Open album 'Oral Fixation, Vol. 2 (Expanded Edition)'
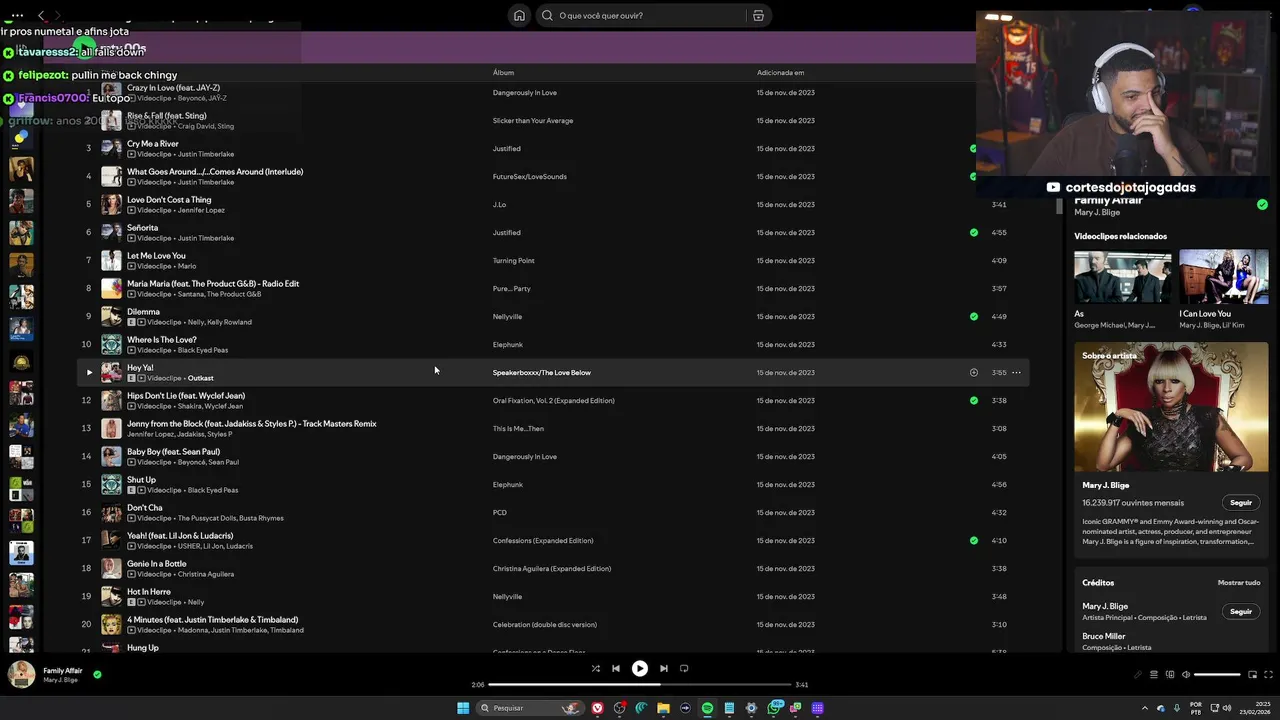This screenshot has height=720, width=1280. click(553, 400)
